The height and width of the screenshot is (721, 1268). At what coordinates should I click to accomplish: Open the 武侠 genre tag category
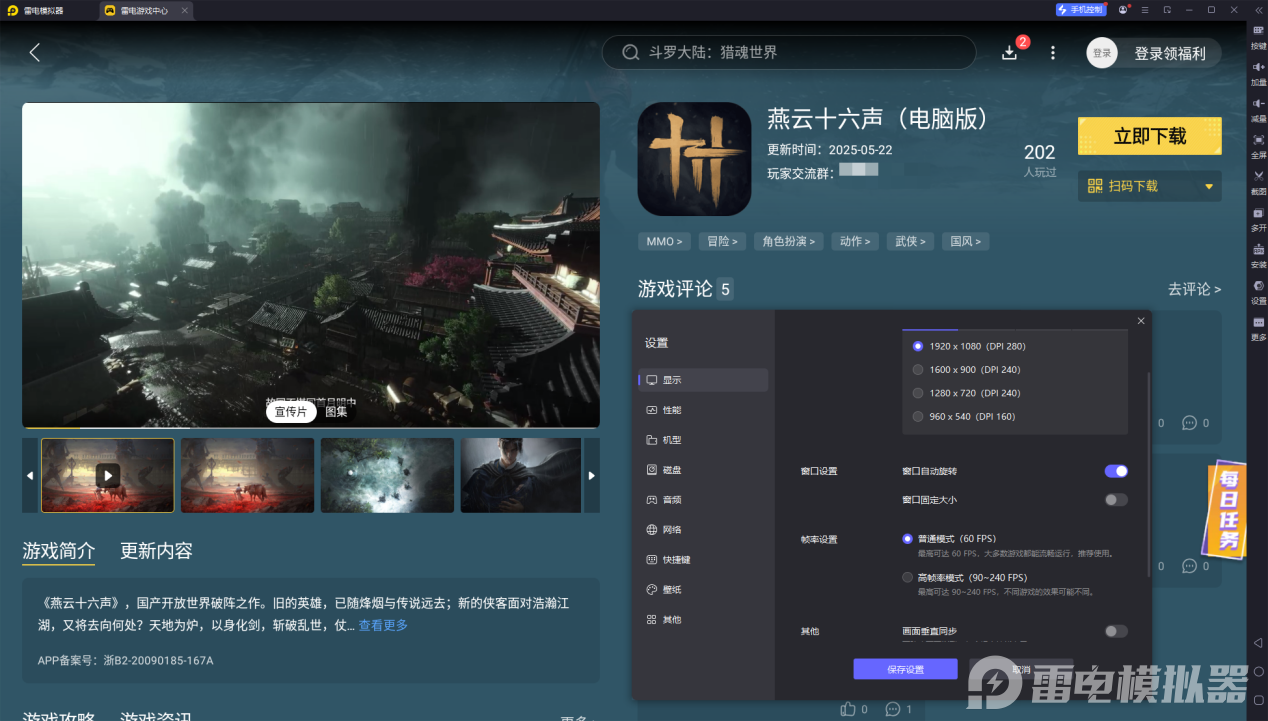(x=909, y=241)
